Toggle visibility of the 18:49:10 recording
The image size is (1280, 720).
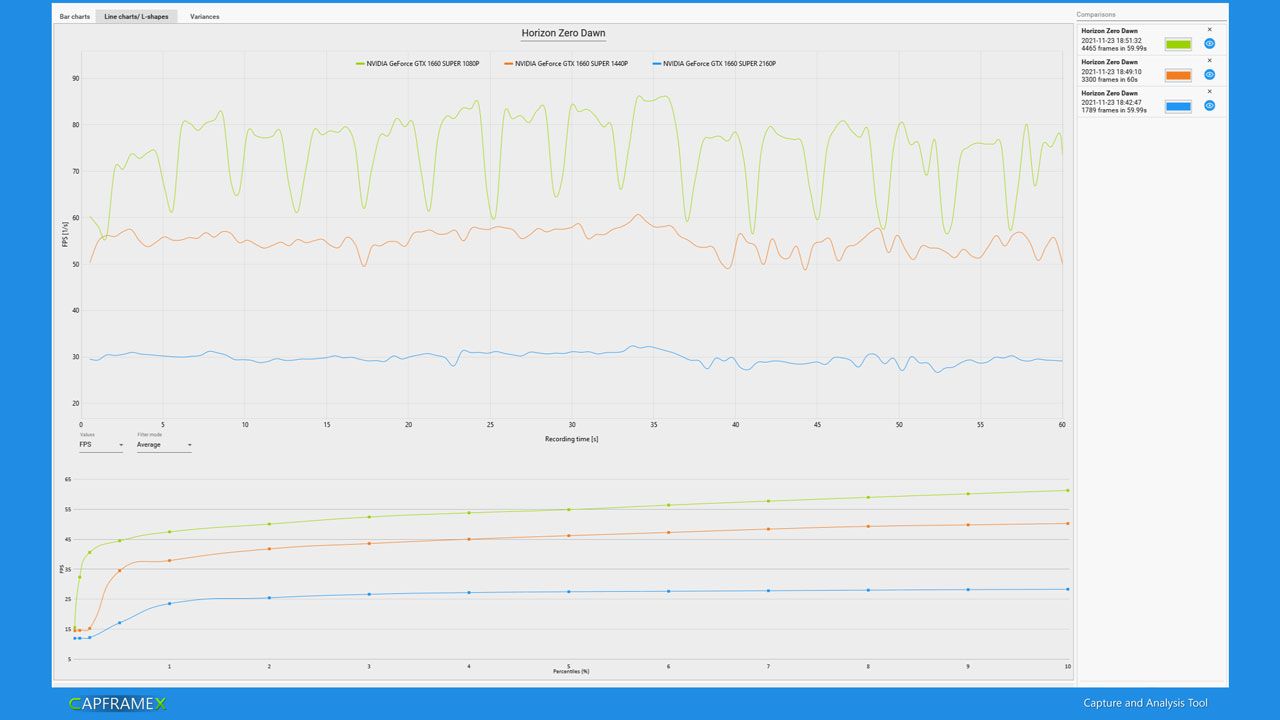tap(1209, 75)
